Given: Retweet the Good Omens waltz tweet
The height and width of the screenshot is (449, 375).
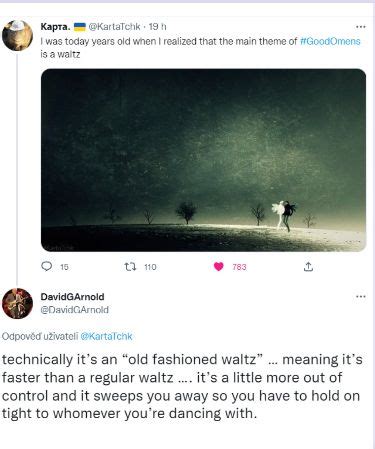Looking at the screenshot, I should coord(130,267).
